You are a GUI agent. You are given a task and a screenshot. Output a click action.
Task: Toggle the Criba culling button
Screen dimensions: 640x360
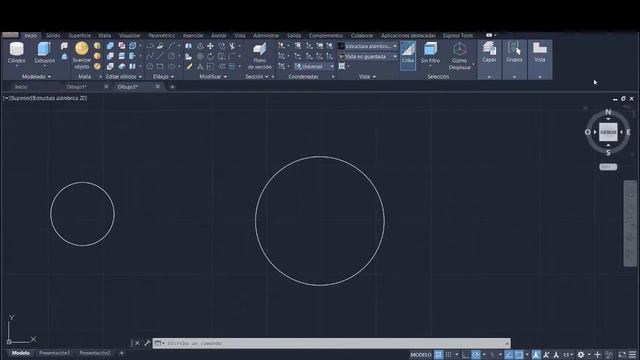408,56
